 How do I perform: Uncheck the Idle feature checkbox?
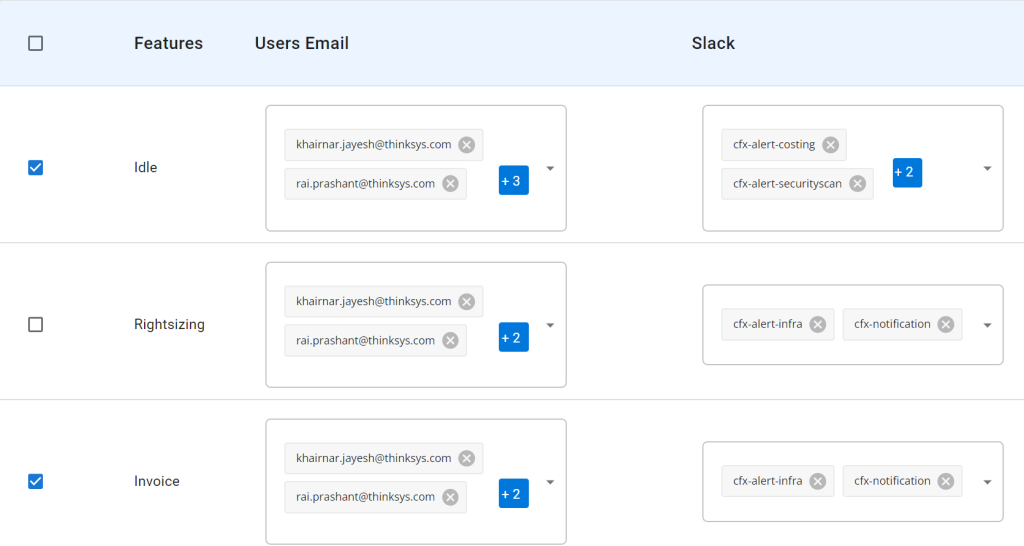36,168
